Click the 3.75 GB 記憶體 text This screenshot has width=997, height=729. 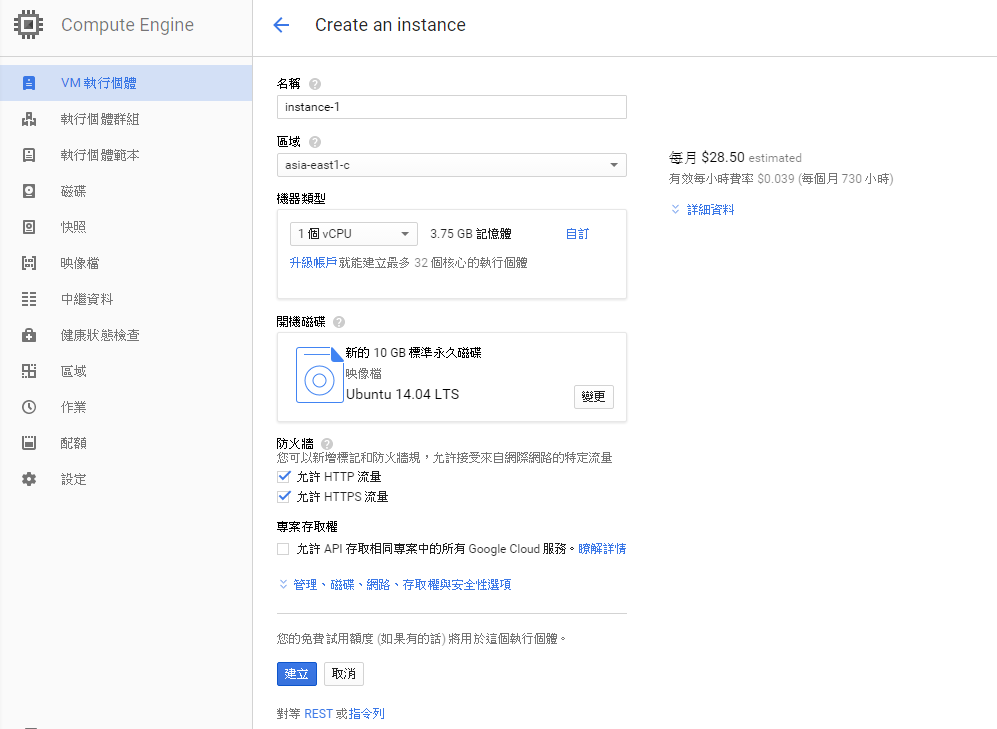point(471,234)
